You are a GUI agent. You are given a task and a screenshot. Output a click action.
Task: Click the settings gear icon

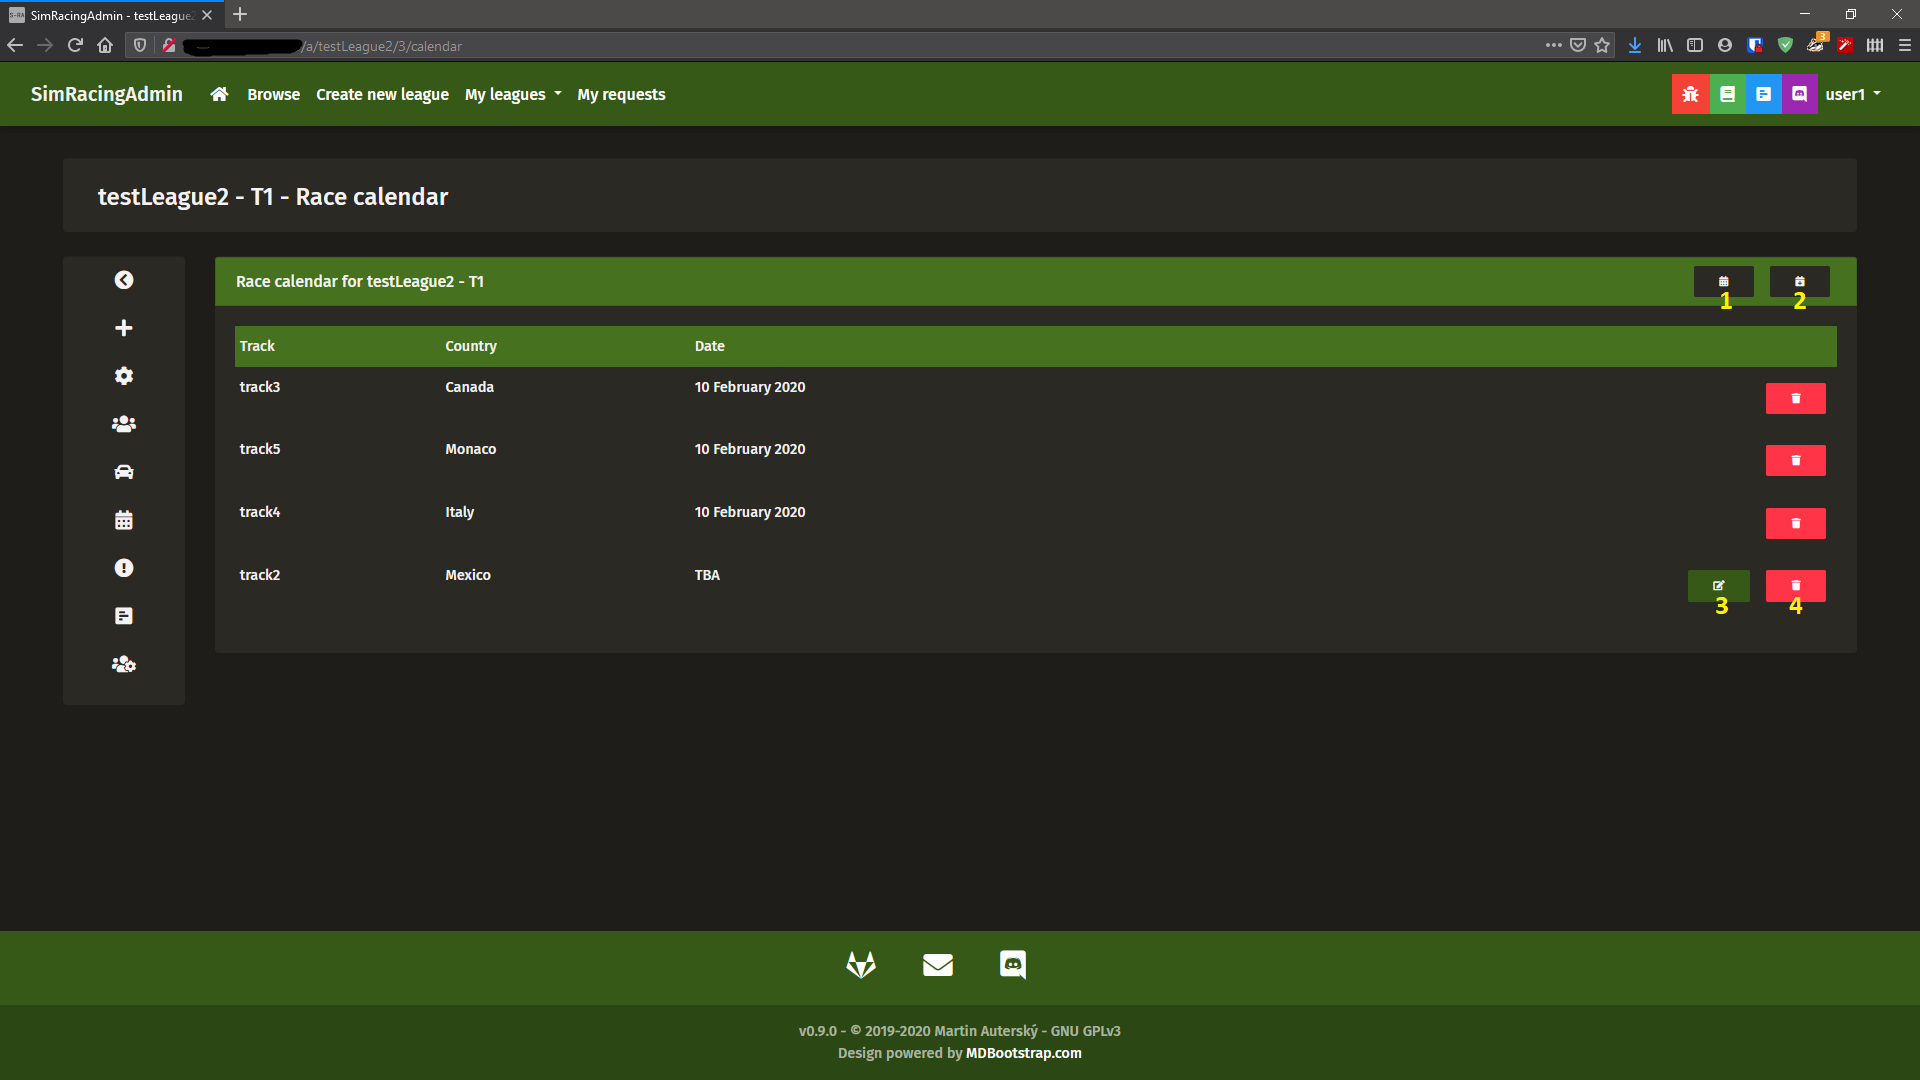click(x=123, y=376)
